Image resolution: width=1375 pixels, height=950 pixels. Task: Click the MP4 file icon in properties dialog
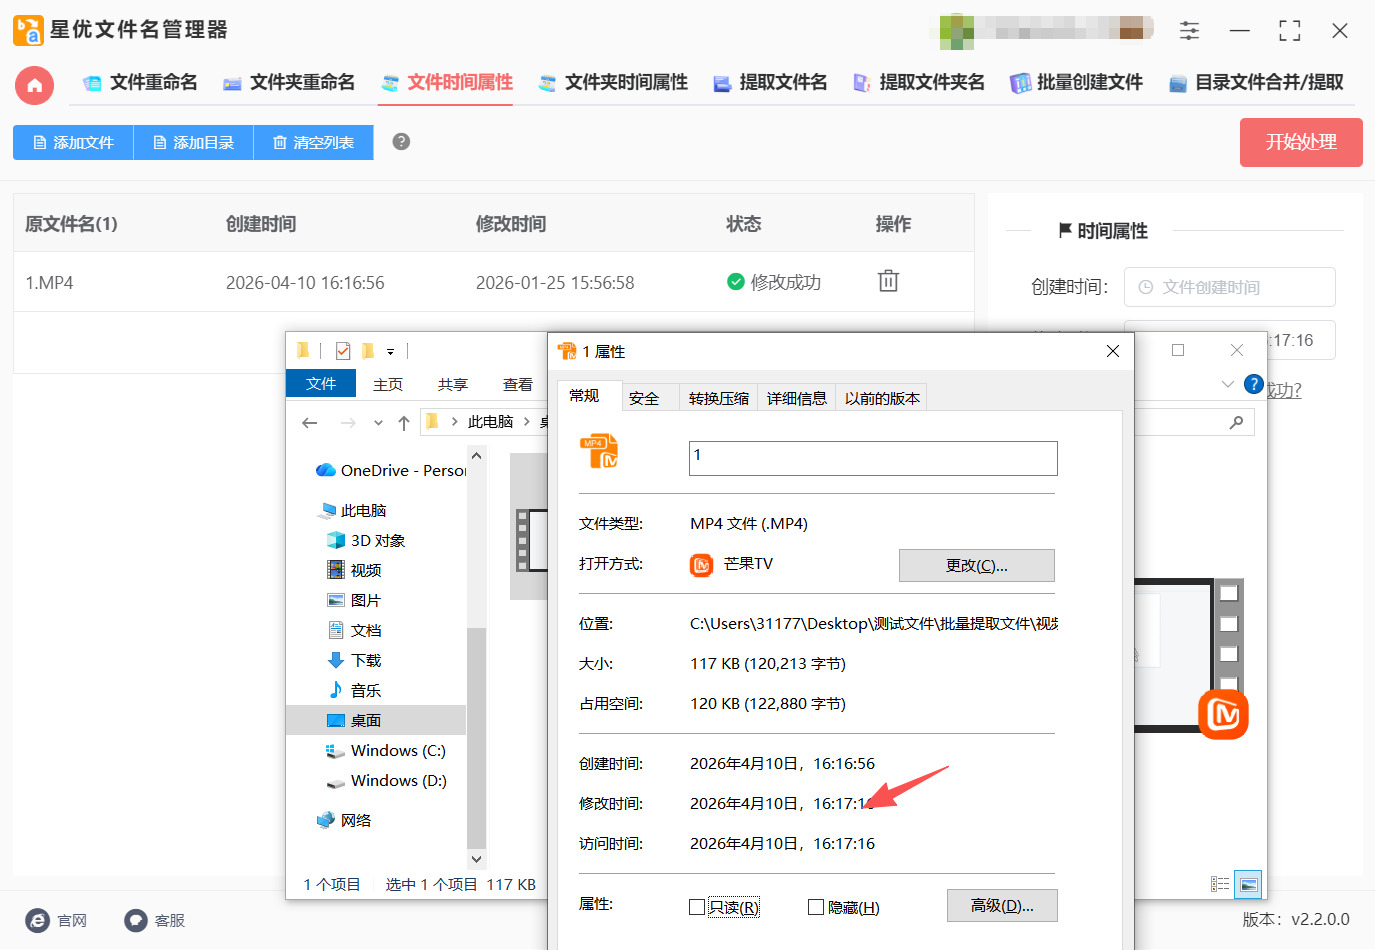(599, 452)
